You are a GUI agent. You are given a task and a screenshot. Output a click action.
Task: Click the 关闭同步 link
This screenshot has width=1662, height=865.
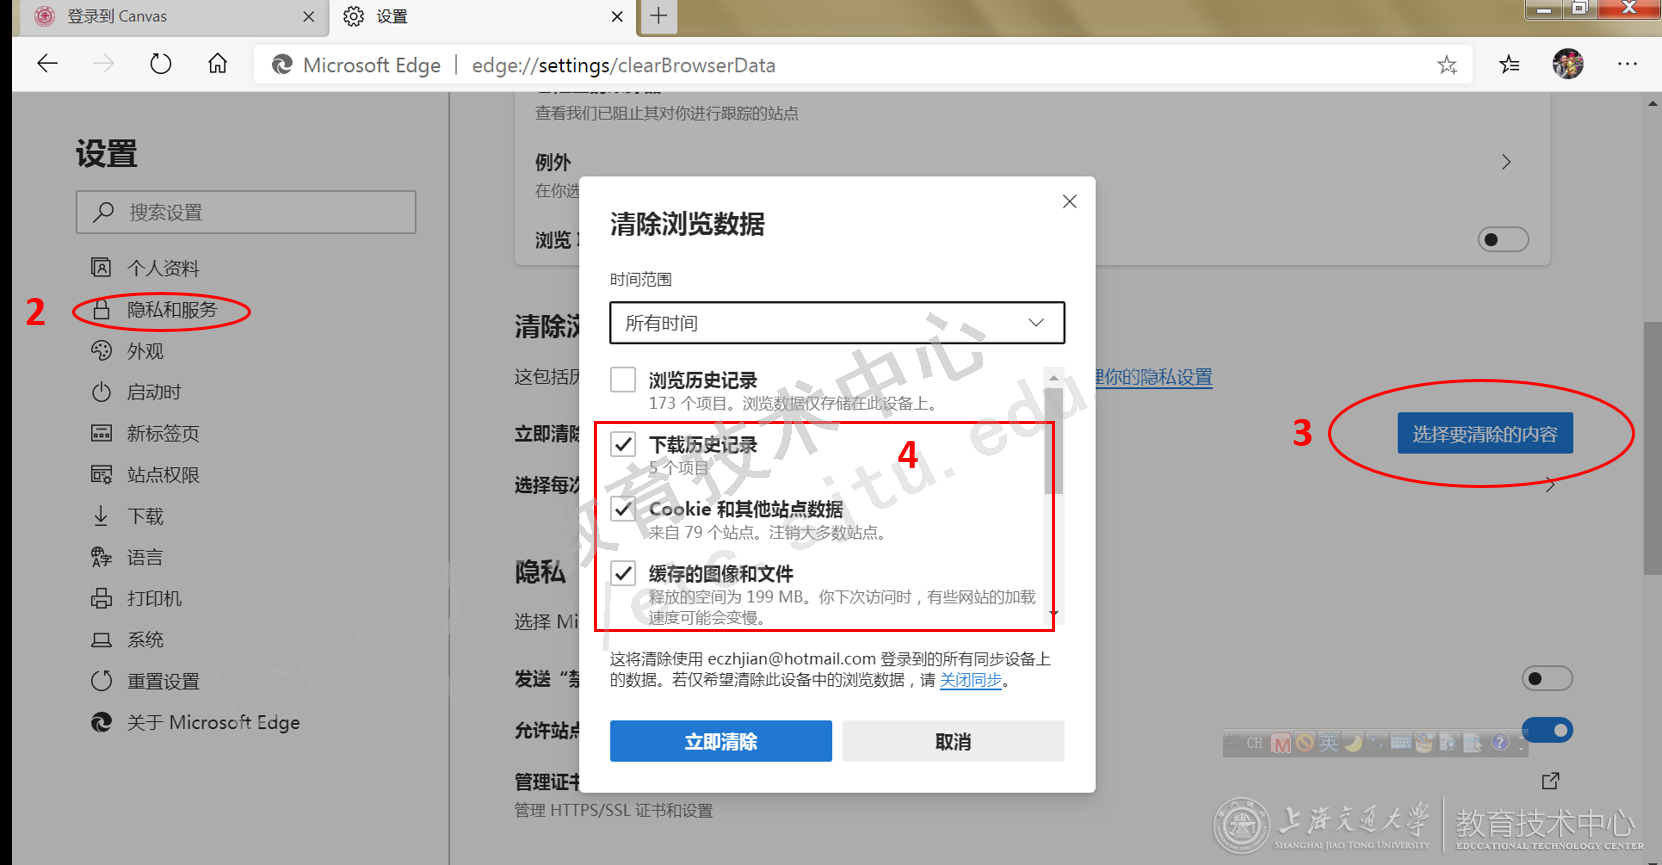(970, 680)
